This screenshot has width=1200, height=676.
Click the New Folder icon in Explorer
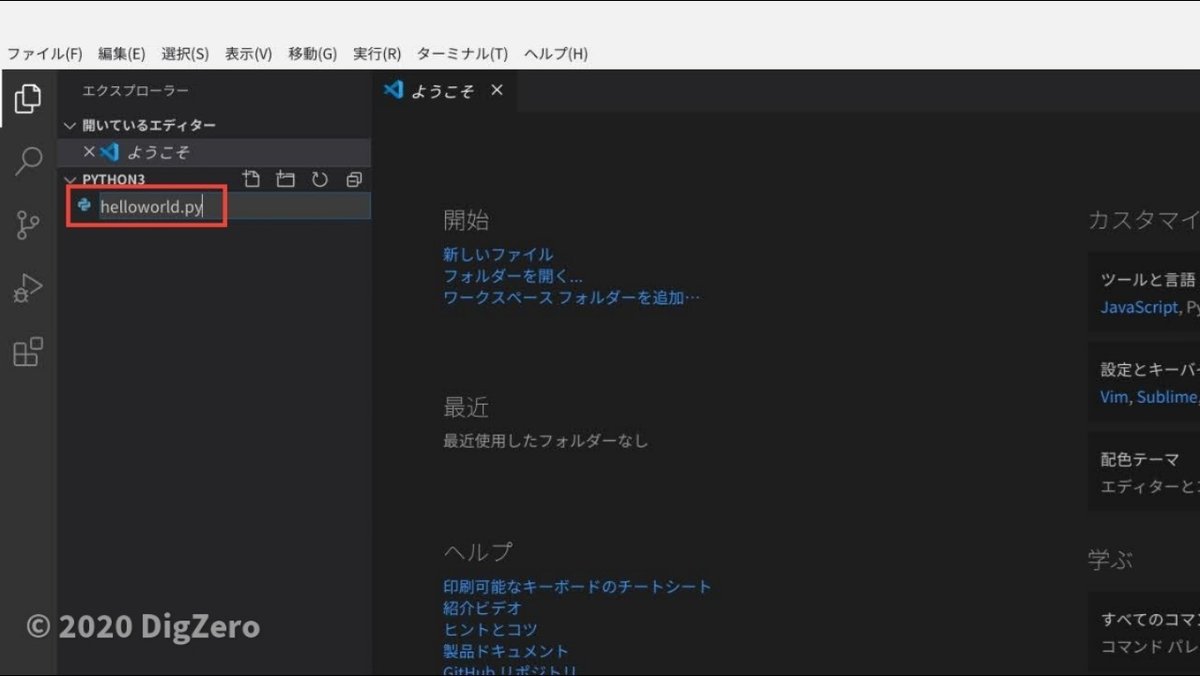point(285,180)
